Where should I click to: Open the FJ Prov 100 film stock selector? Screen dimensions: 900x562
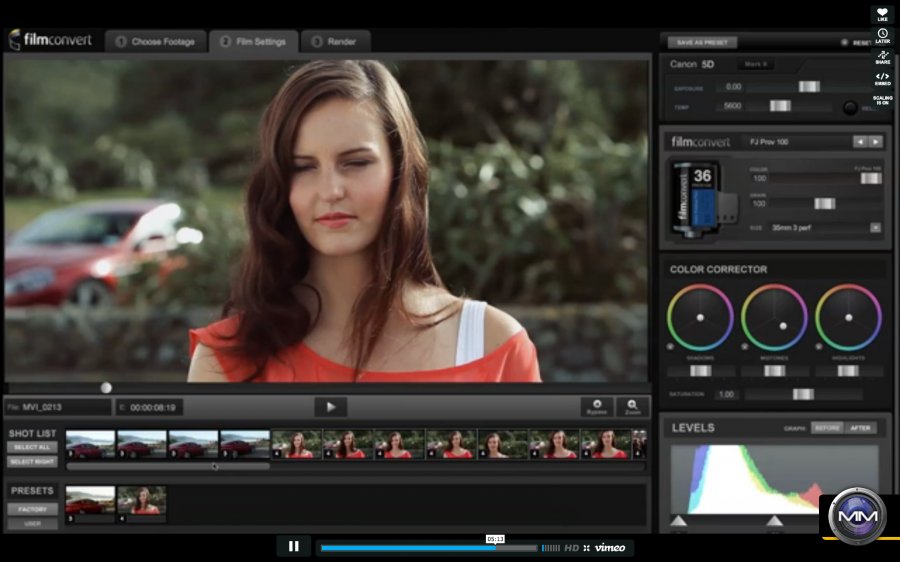(795, 142)
